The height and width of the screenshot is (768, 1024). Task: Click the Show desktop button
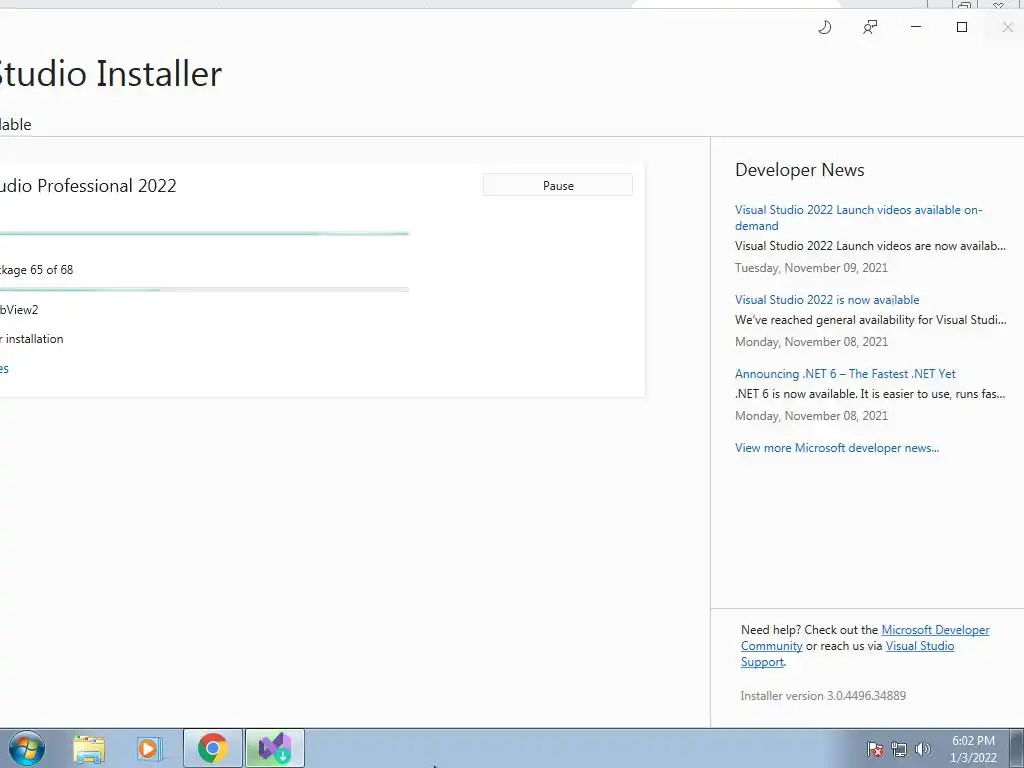1017,748
